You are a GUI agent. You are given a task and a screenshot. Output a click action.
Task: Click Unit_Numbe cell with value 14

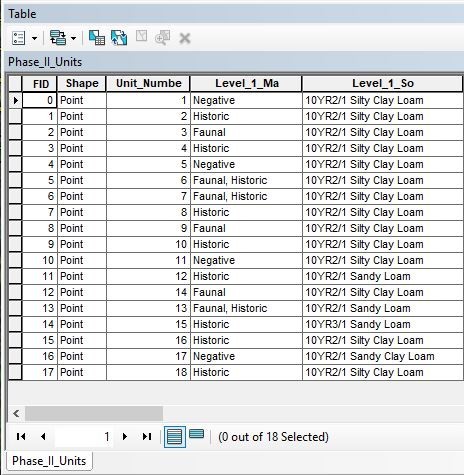(x=148, y=292)
